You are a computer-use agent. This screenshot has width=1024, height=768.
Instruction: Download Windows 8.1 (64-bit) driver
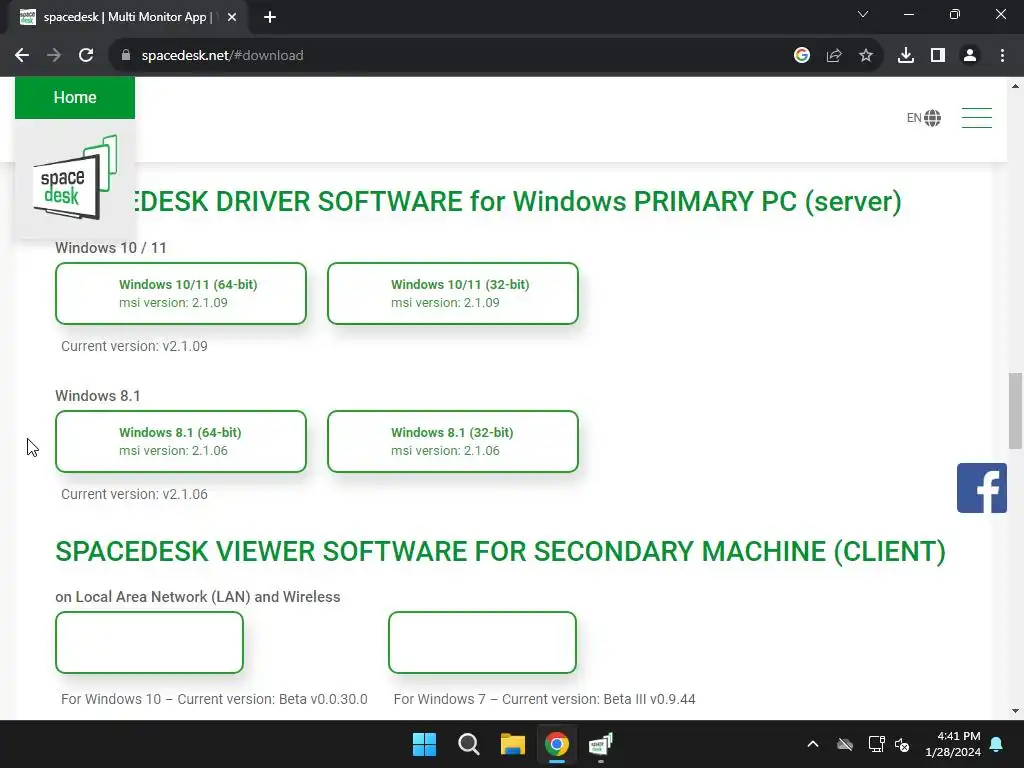pyautogui.click(x=181, y=441)
